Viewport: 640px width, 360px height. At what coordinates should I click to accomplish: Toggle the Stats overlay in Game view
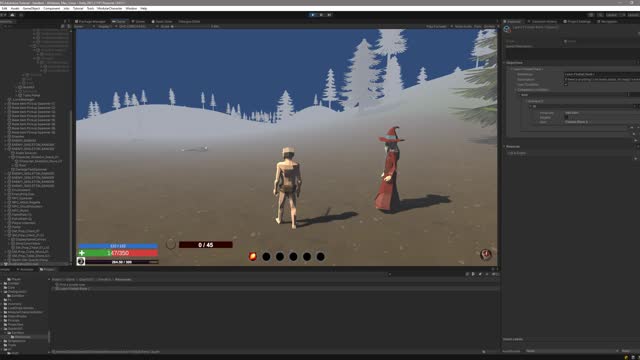pos(477,26)
